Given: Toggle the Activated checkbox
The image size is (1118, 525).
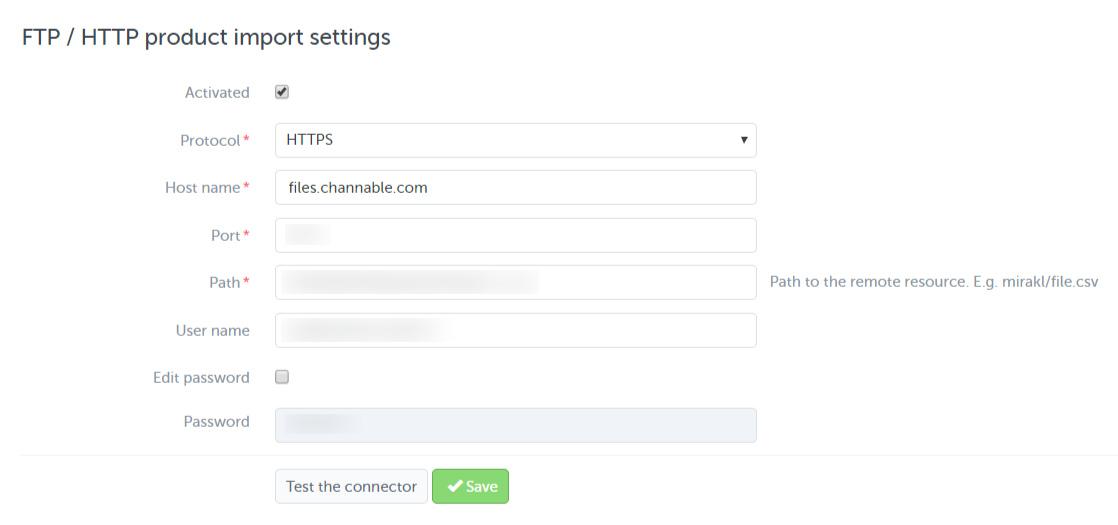Looking at the screenshot, I should coord(282,92).
